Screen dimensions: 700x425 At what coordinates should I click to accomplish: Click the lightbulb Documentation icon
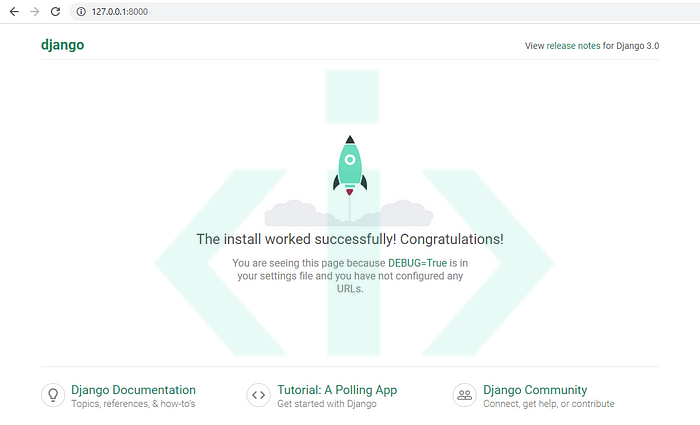point(53,395)
